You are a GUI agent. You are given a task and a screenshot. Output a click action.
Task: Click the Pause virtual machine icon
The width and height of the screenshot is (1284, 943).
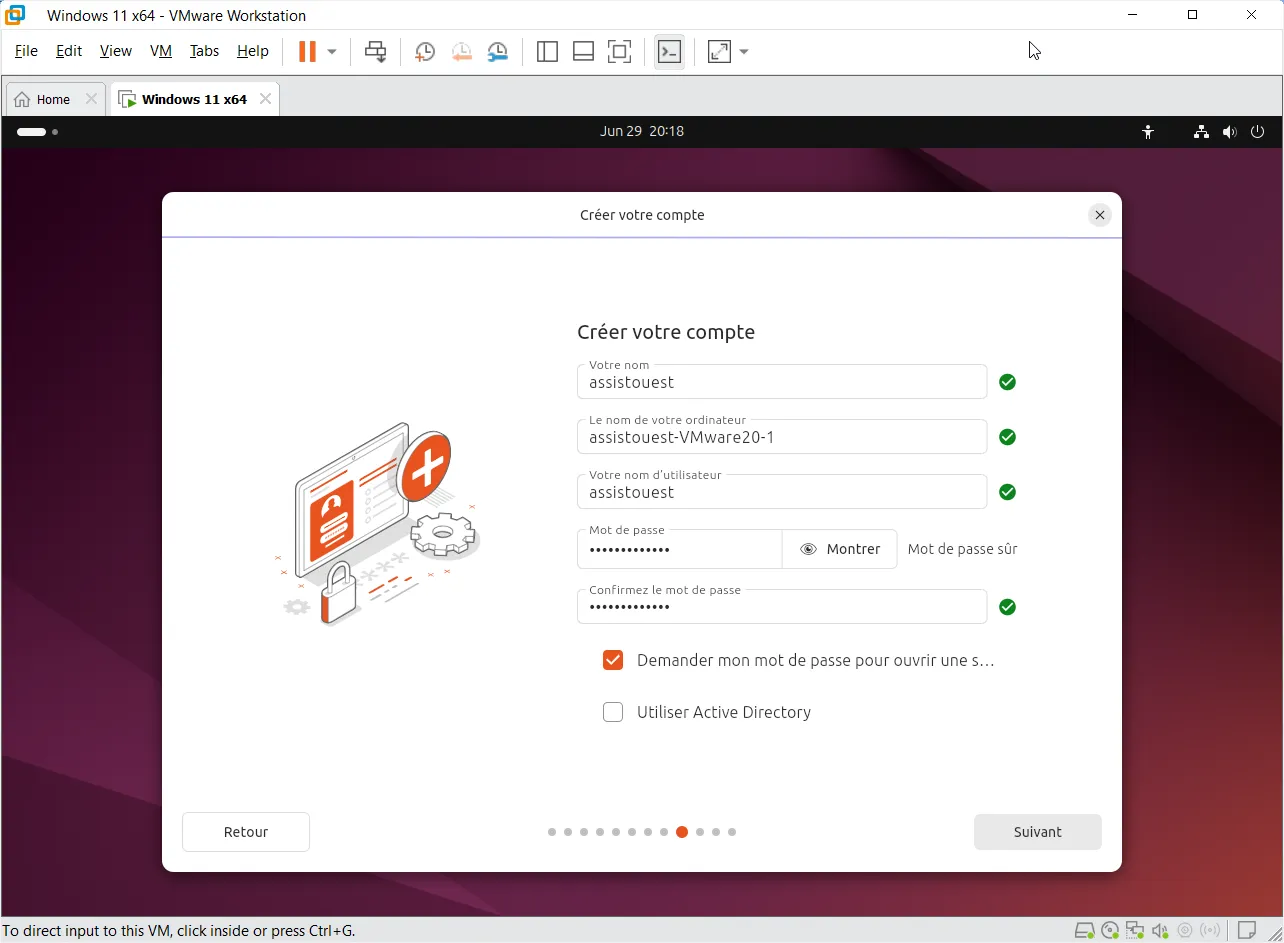(307, 51)
